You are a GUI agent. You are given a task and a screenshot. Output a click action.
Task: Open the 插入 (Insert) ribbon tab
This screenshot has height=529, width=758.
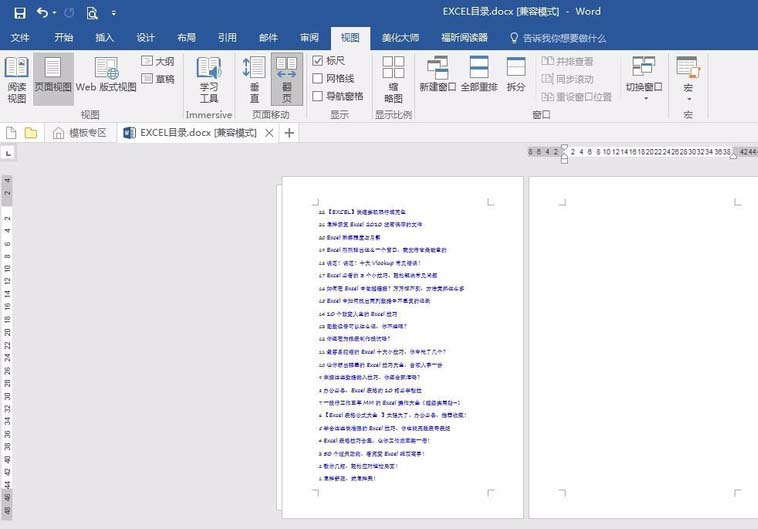(x=104, y=38)
